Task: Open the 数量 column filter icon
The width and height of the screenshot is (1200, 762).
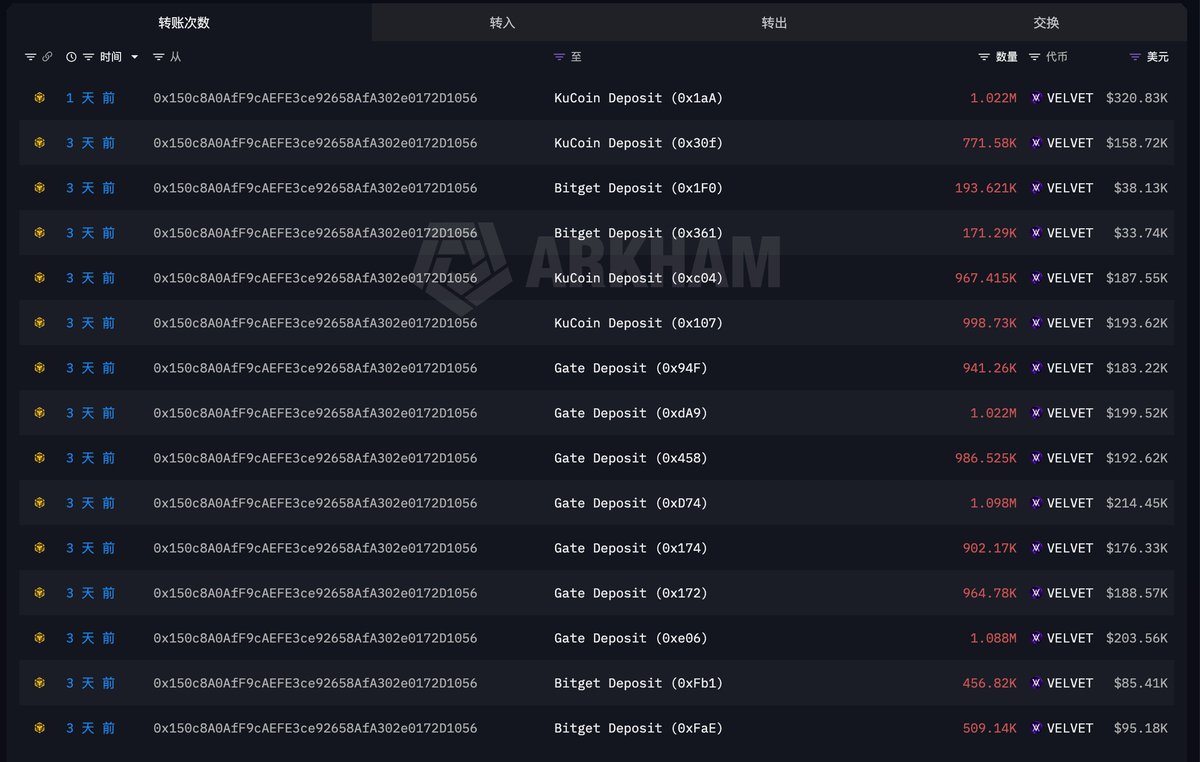Action: pyautogui.click(x=984, y=57)
